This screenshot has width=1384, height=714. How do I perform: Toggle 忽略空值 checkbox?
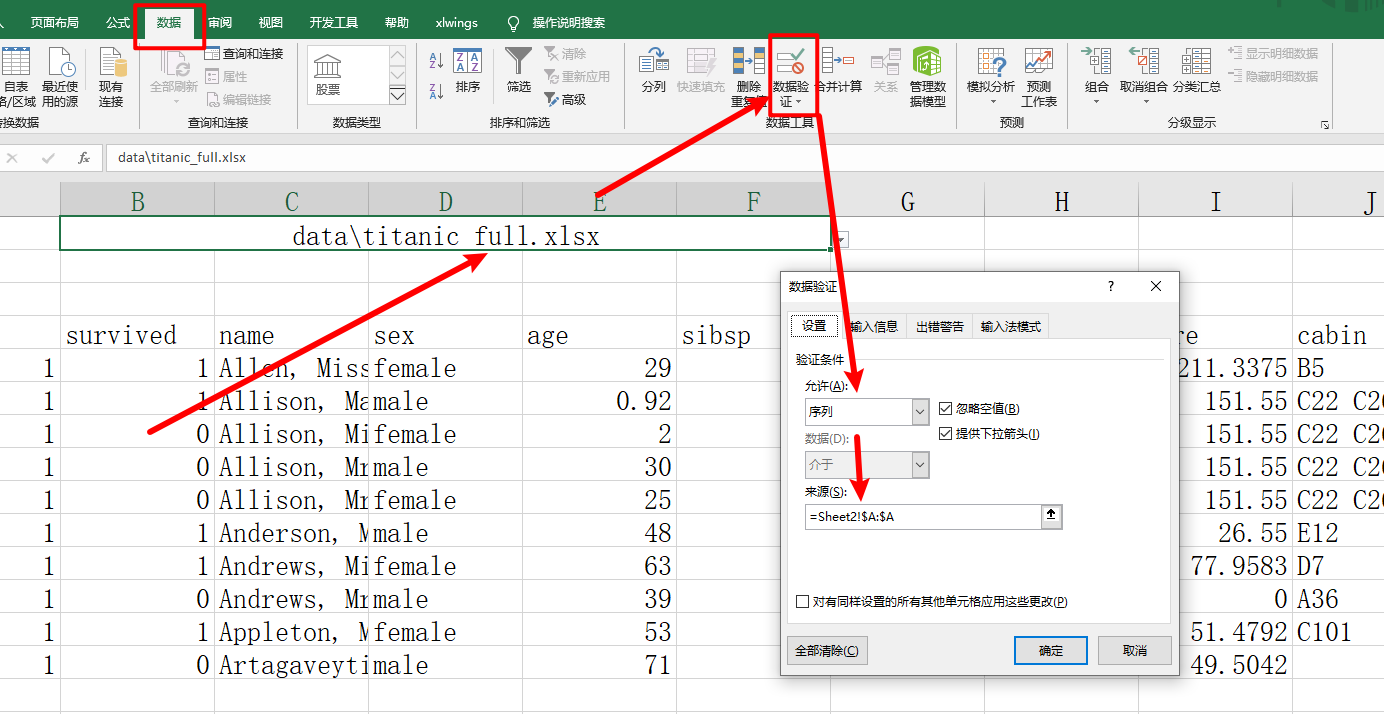click(946, 408)
